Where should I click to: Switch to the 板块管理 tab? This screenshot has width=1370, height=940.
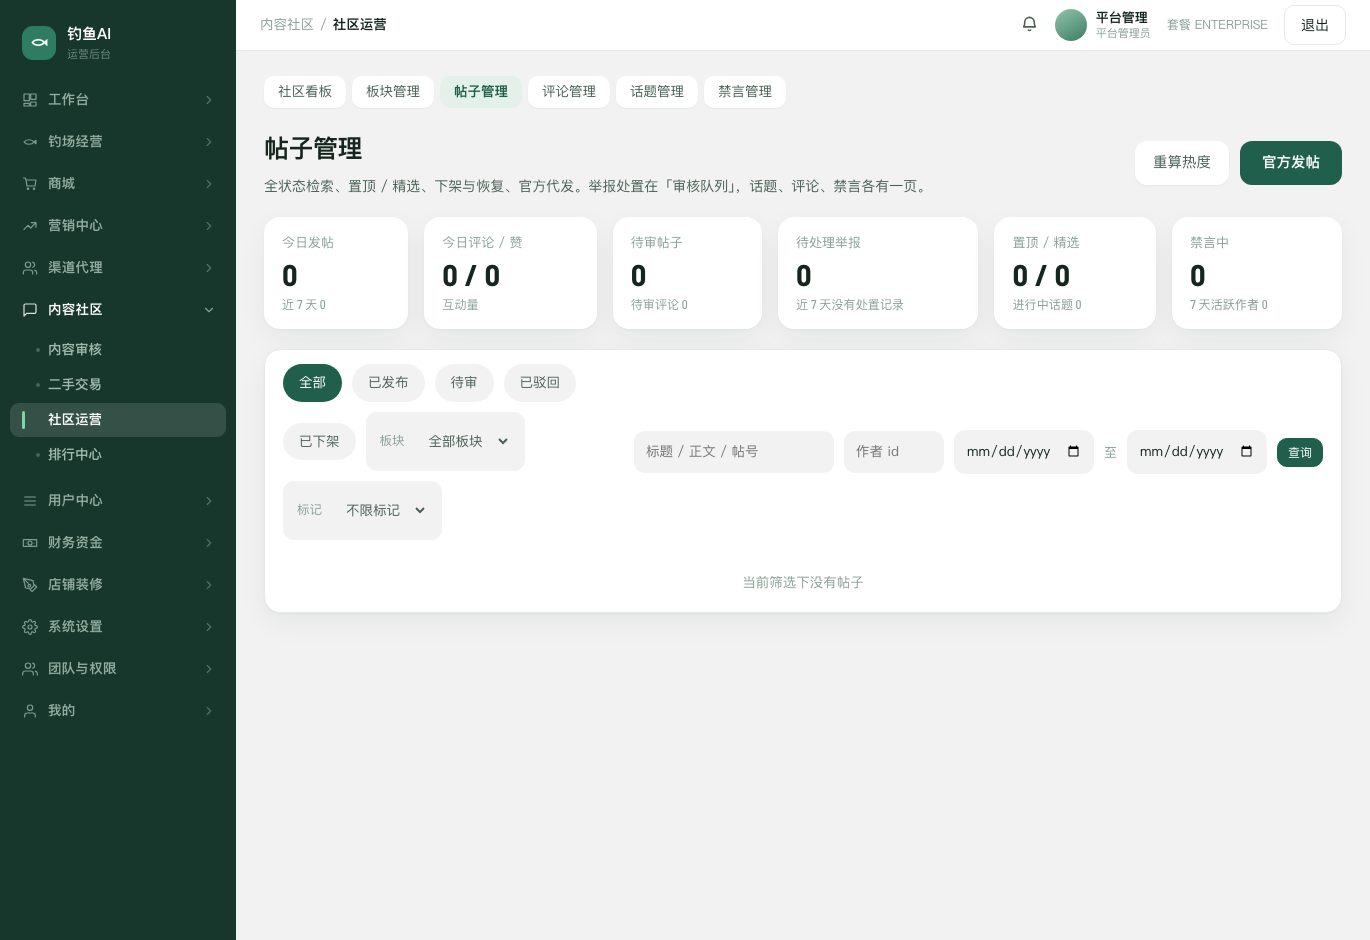393,92
